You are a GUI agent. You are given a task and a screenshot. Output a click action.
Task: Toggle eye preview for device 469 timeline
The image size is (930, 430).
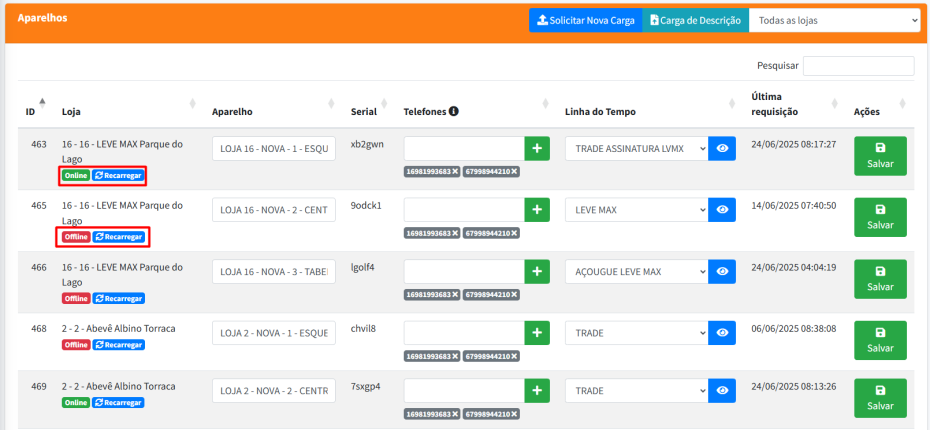722,391
